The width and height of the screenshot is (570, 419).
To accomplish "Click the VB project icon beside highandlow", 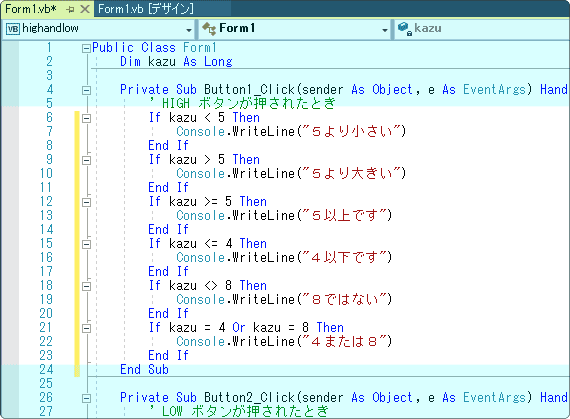I will click(x=13, y=29).
